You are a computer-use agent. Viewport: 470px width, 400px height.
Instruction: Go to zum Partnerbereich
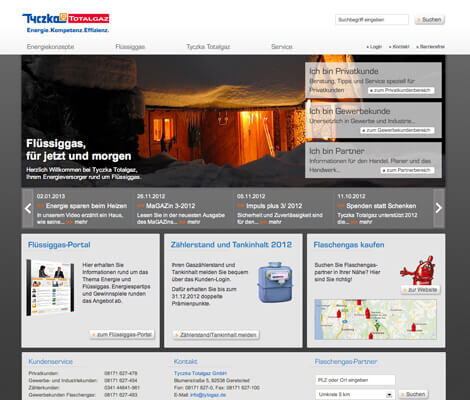pos(407,170)
